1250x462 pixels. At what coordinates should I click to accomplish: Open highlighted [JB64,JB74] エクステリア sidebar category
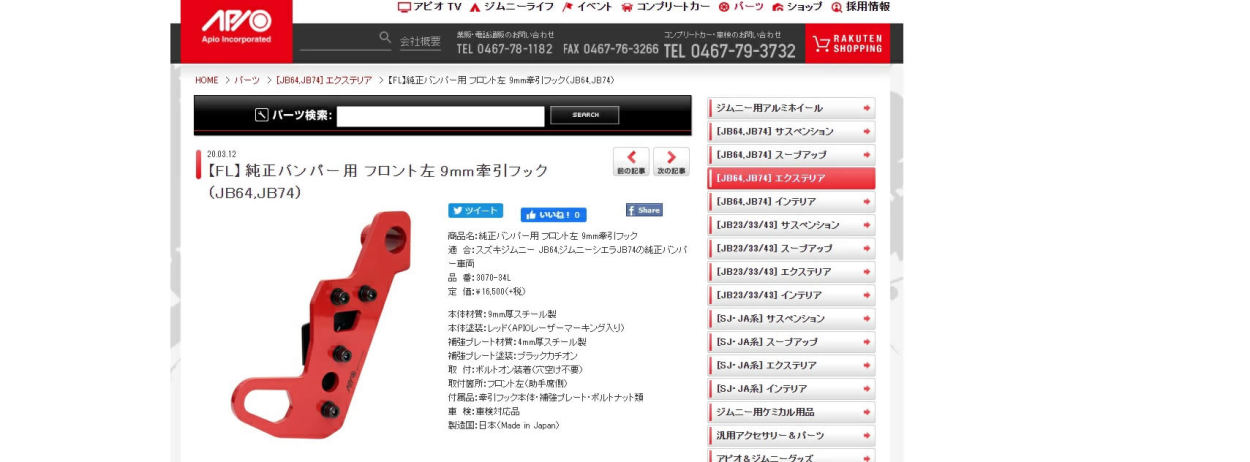[x=791, y=178]
